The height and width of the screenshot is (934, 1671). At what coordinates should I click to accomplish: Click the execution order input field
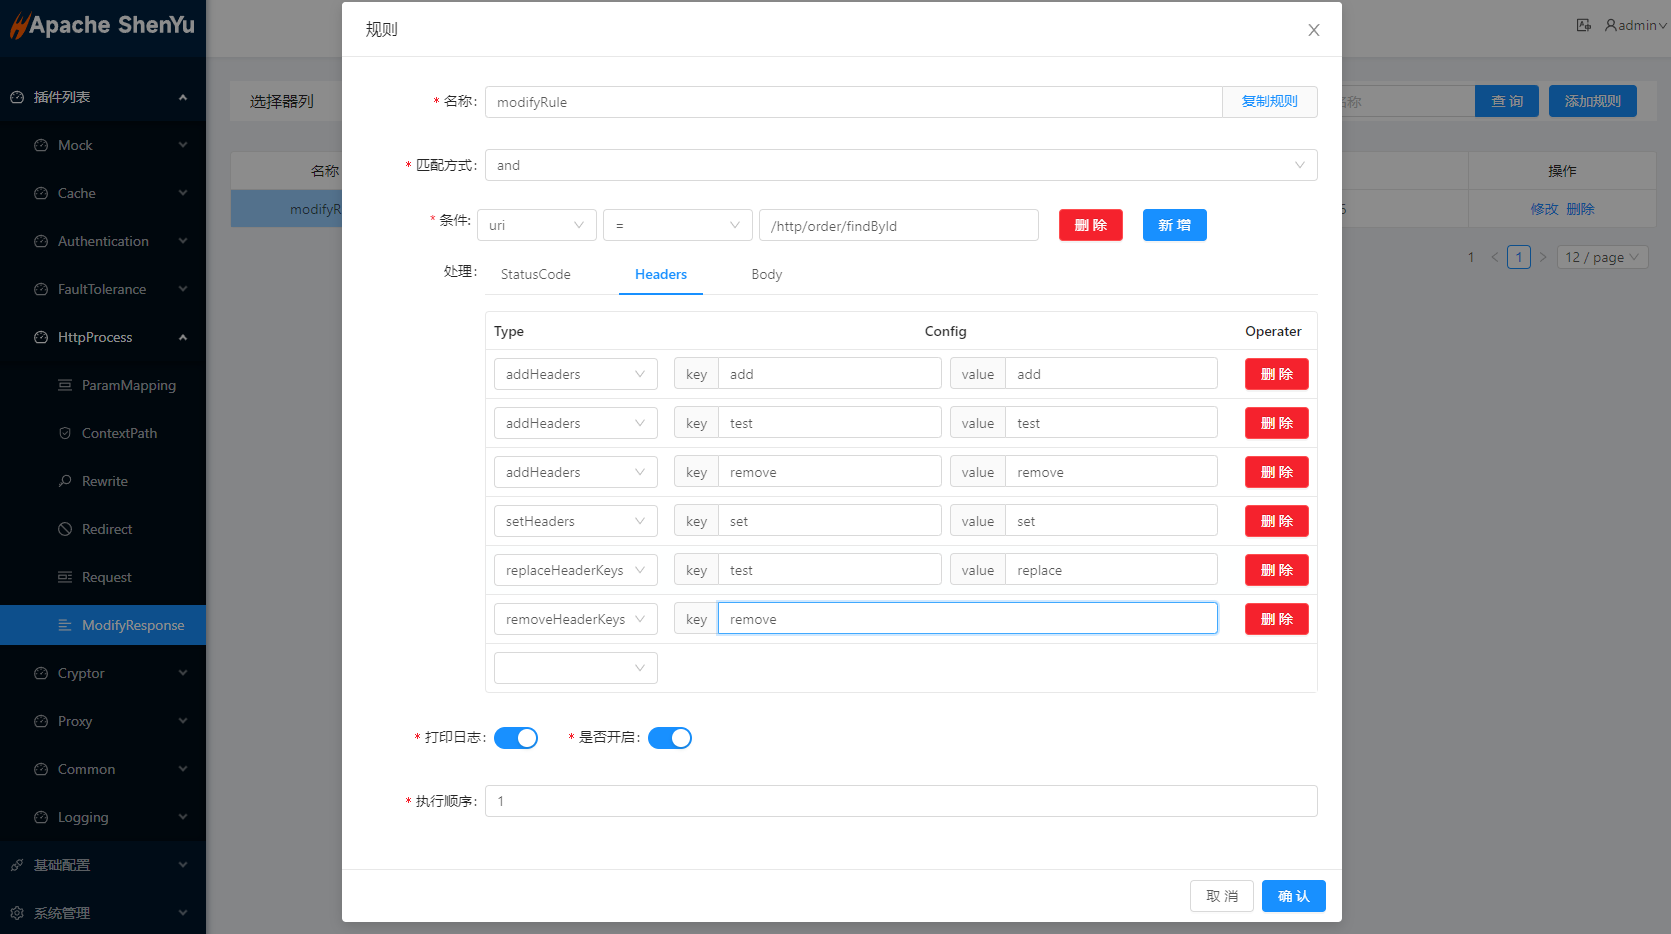(x=900, y=801)
